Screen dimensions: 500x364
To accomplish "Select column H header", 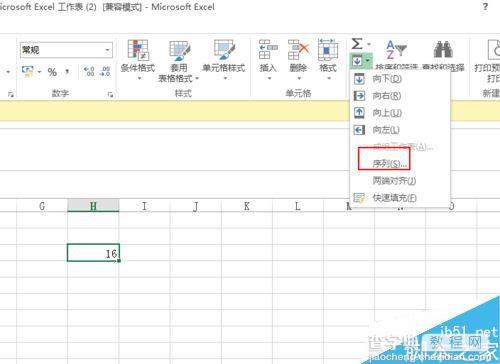I will tap(93, 206).
